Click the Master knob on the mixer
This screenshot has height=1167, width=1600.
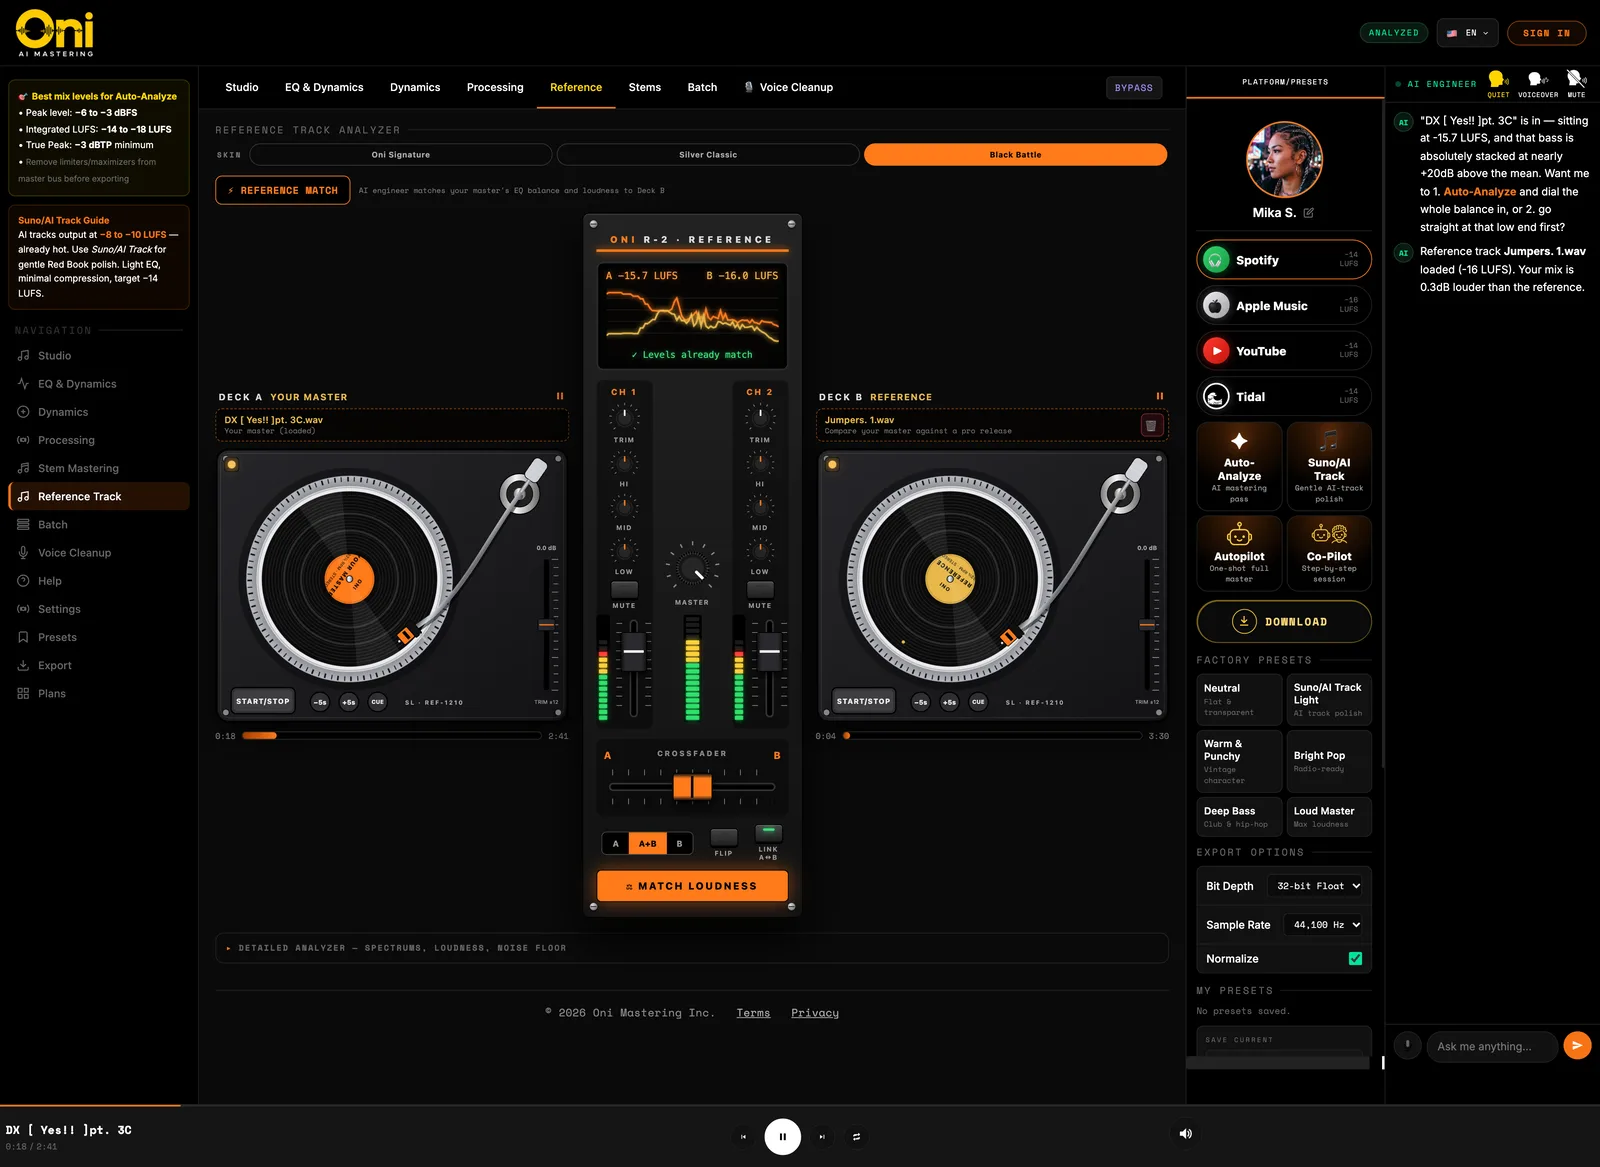click(692, 570)
